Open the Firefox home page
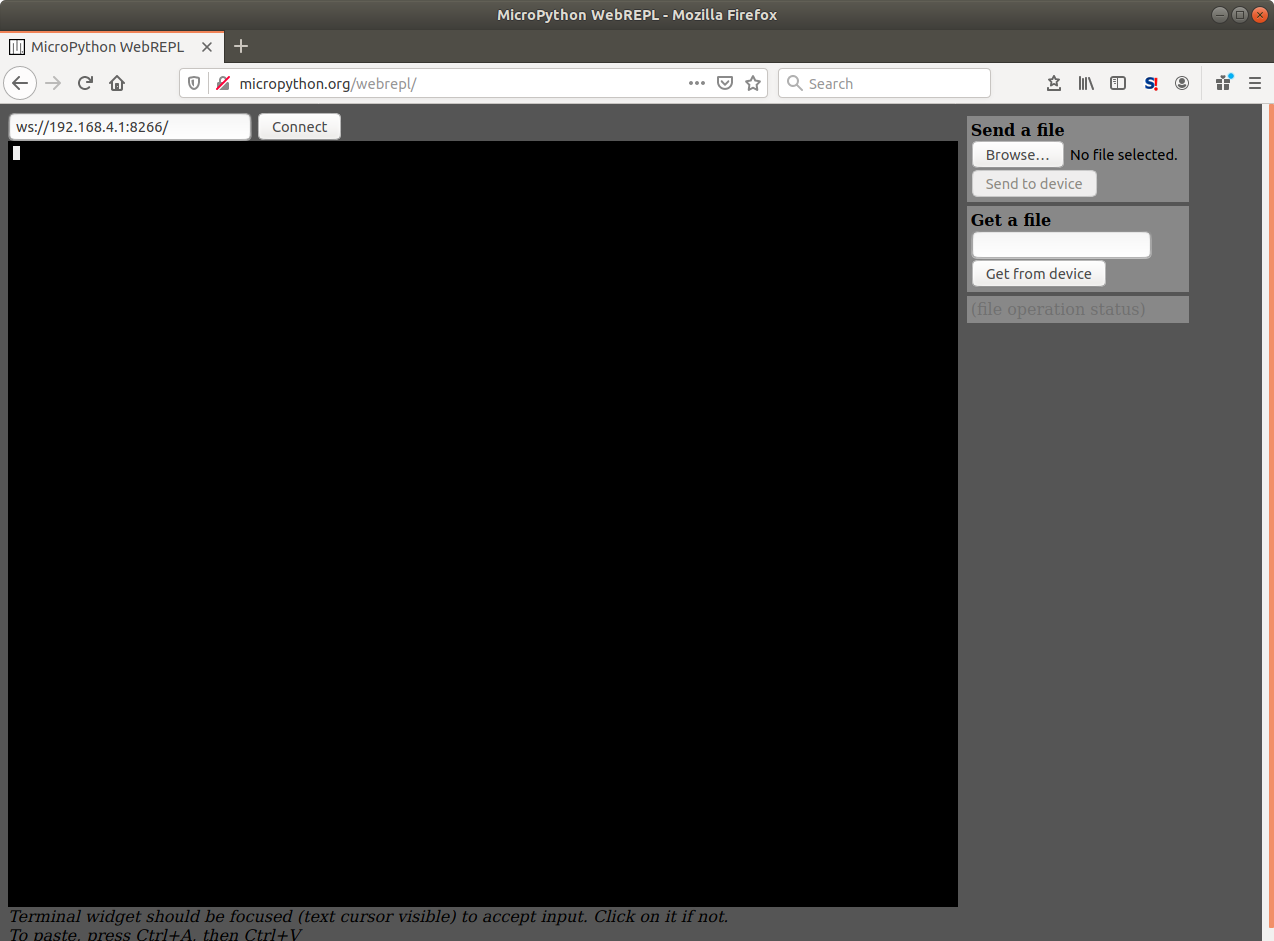The height and width of the screenshot is (941, 1274). [117, 83]
